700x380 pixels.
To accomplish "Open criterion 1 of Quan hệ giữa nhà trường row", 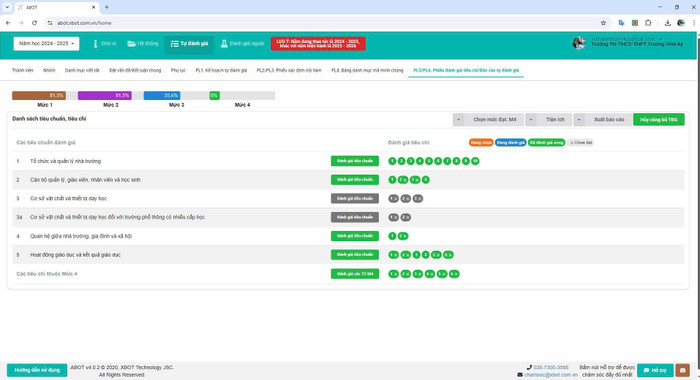I will coord(392,236).
